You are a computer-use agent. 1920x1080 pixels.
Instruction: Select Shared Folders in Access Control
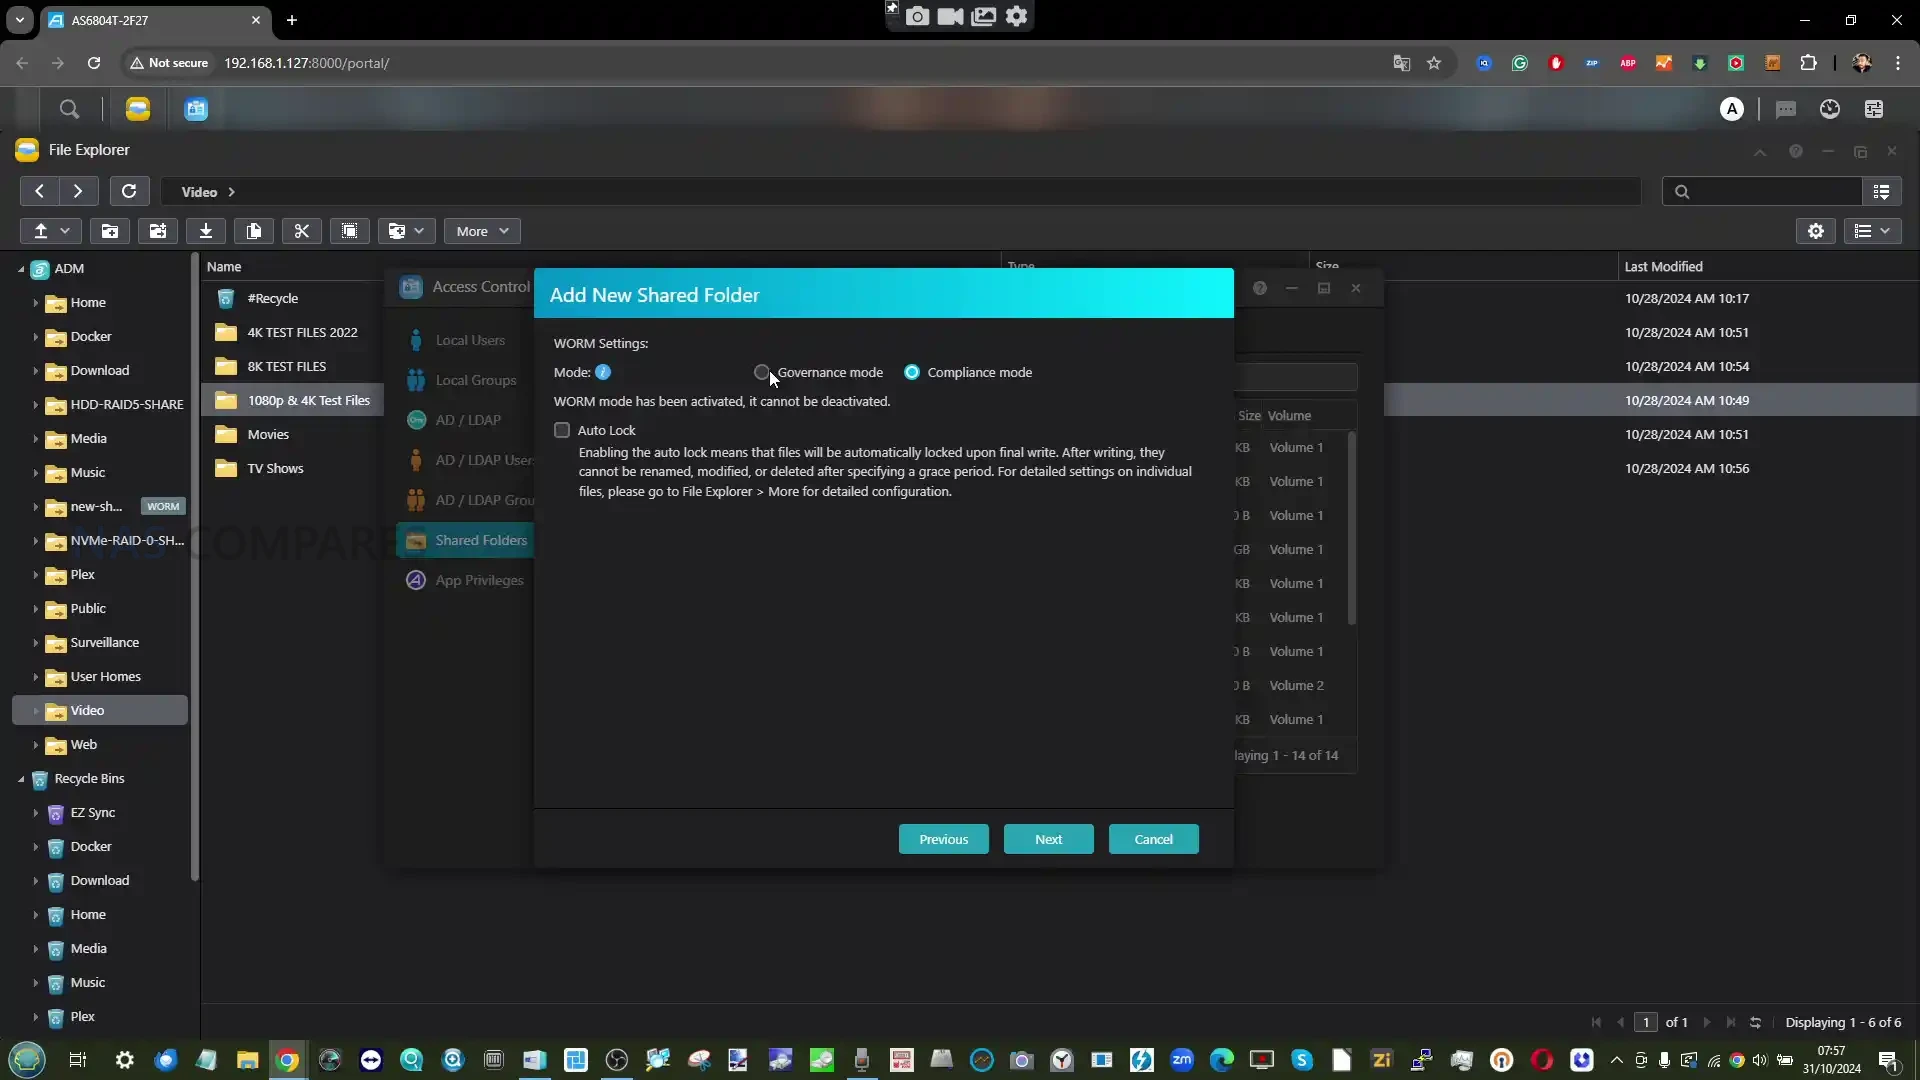coord(480,540)
